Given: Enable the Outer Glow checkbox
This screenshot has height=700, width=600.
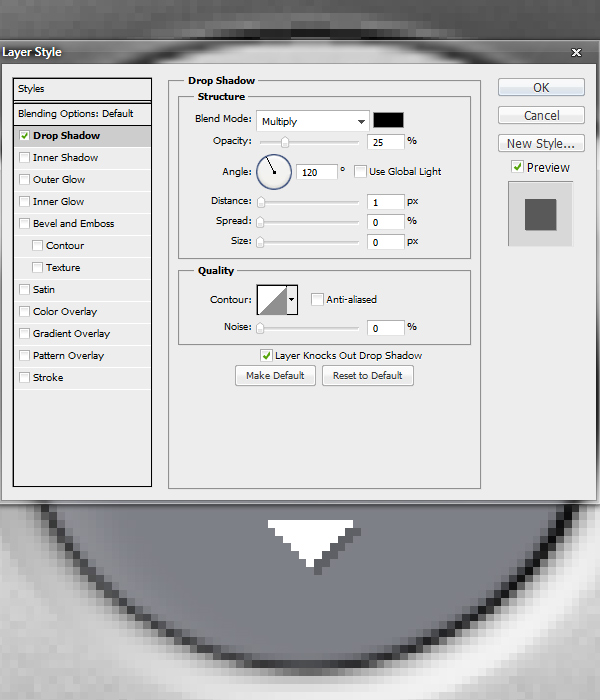Looking at the screenshot, I should 24,179.
